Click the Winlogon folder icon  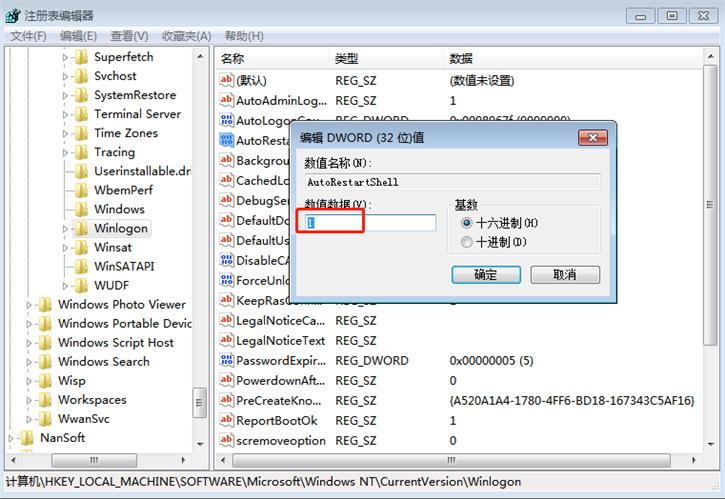pyautogui.click(x=81, y=228)
